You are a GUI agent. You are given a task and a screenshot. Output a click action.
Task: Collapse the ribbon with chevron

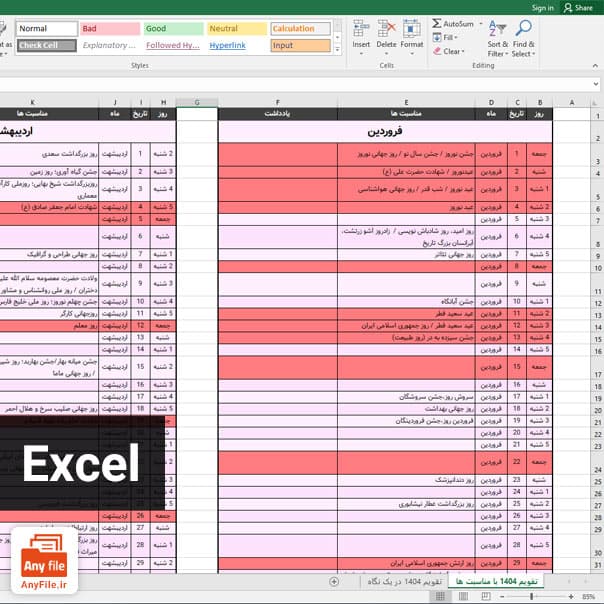[595, 66]
